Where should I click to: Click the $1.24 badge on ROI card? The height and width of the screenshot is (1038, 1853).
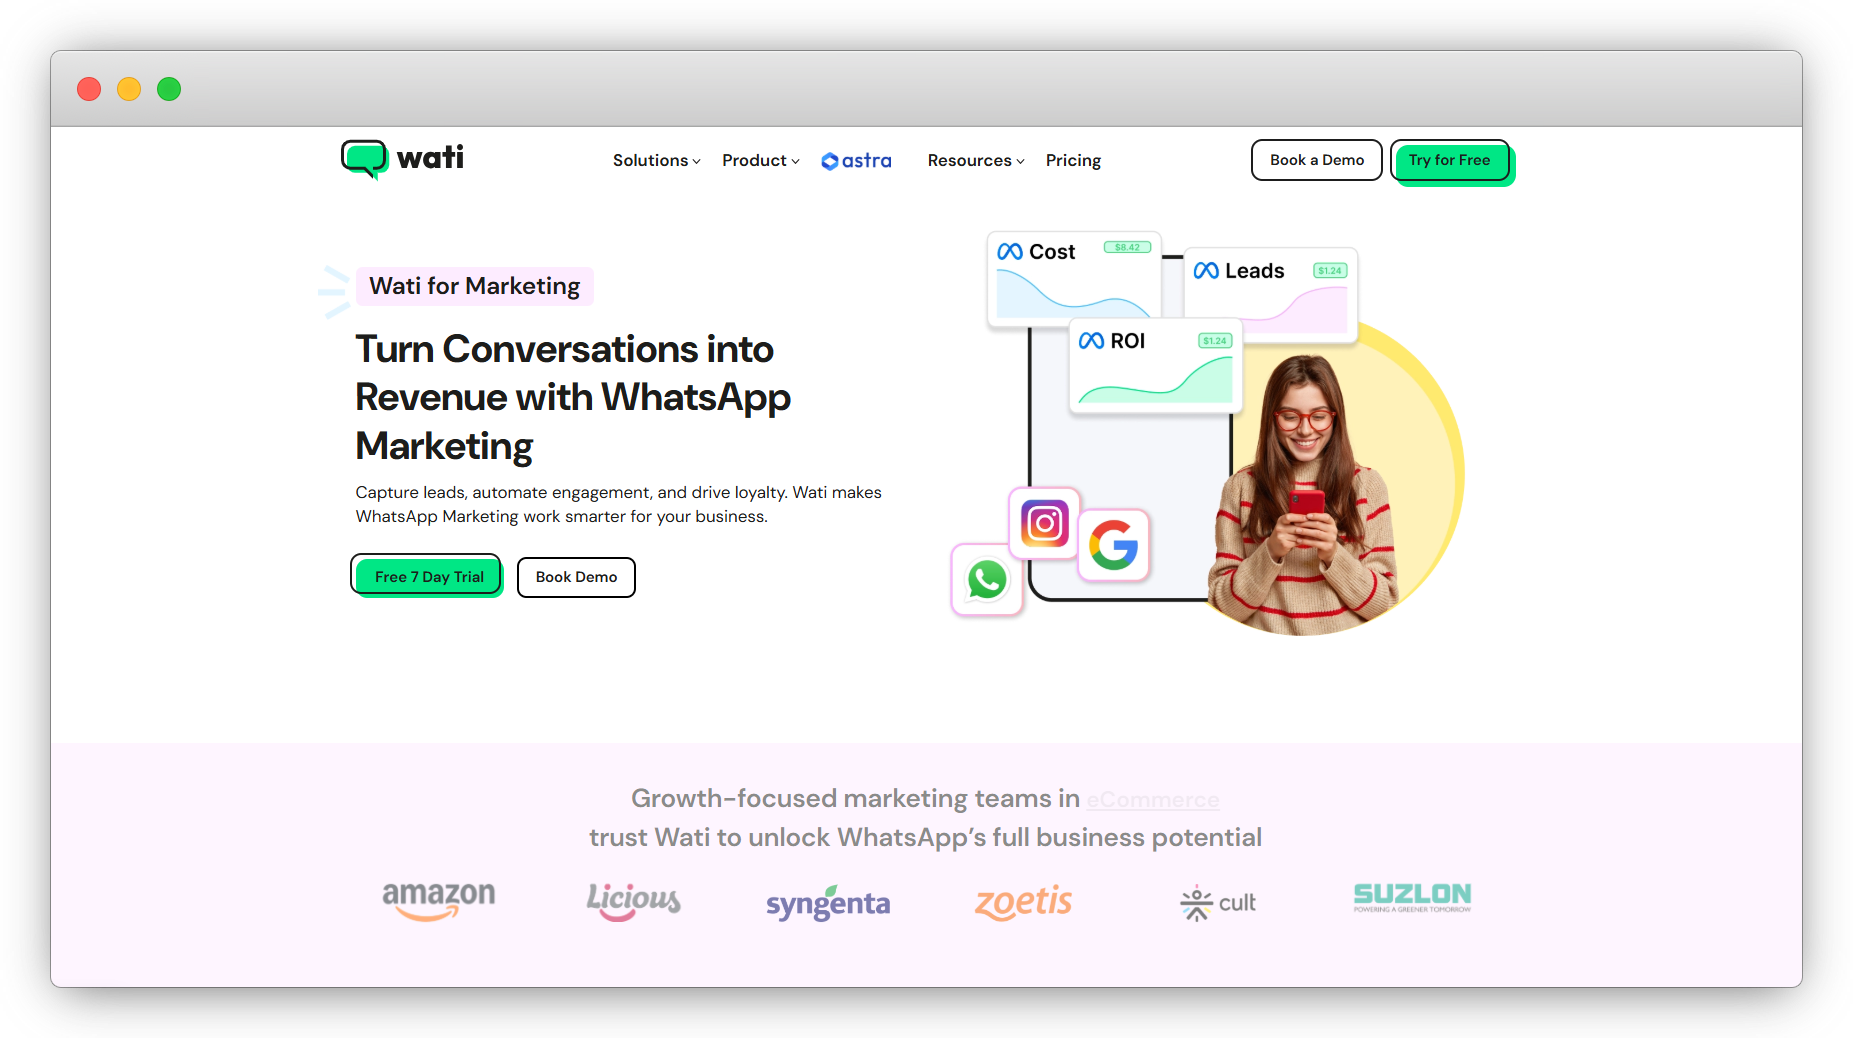click(x=1215, y=341)
